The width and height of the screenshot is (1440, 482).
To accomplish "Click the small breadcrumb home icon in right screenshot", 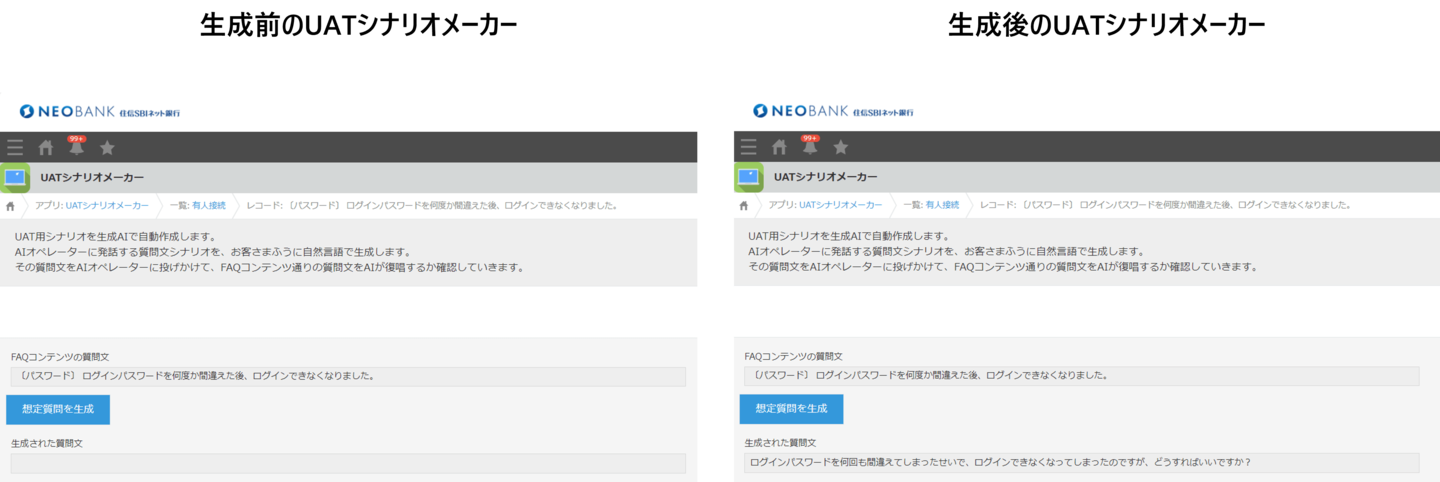I will coord(744,205).
